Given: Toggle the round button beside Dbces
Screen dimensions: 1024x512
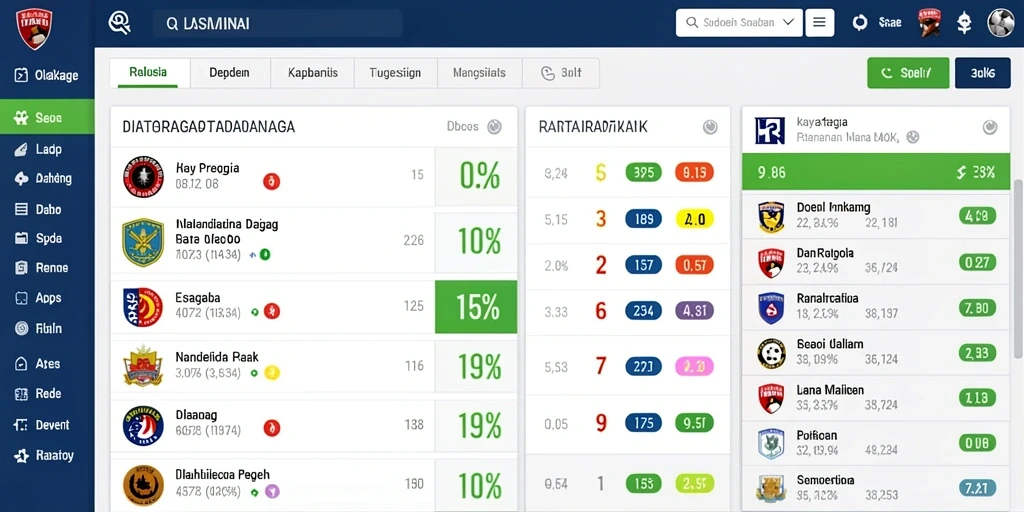Looking at the screenshot, I should 495,127.
